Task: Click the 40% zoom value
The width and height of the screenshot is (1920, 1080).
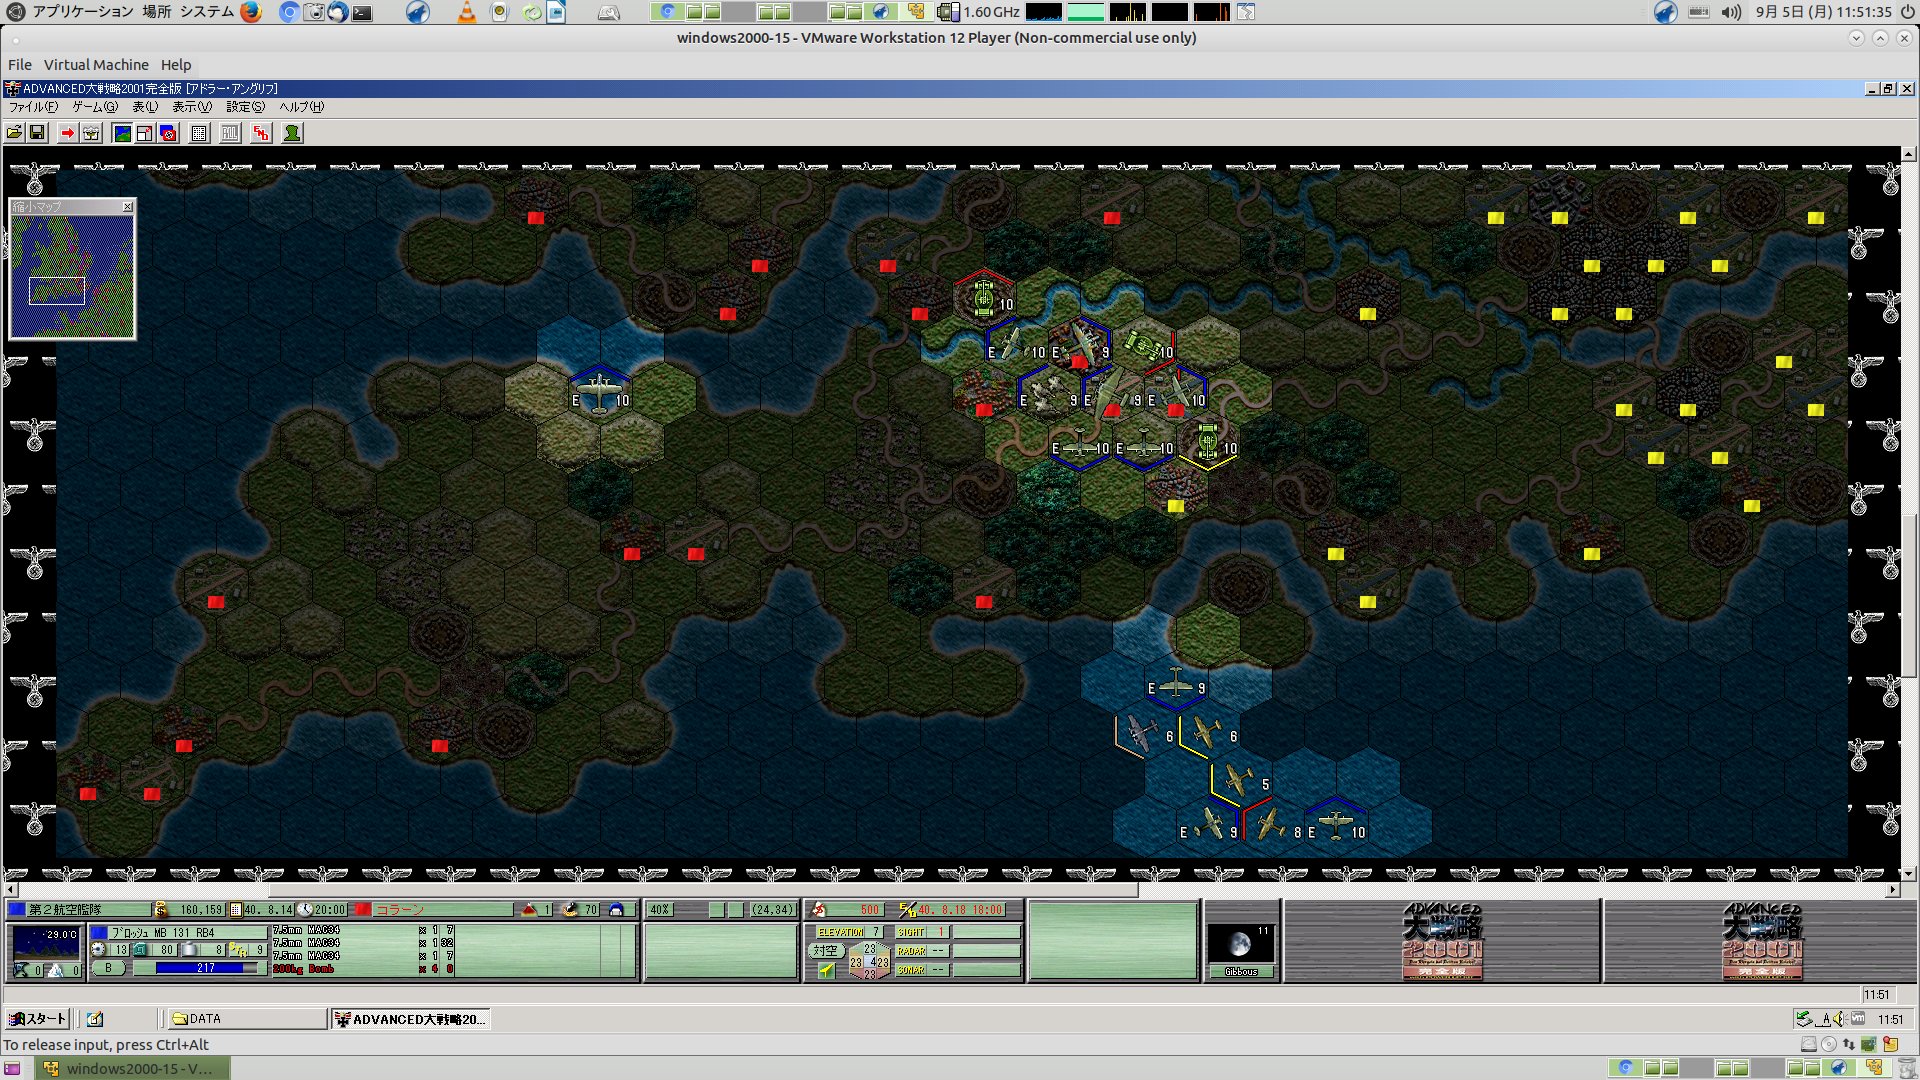Action: pyautogui.click(x=660, y=910)
